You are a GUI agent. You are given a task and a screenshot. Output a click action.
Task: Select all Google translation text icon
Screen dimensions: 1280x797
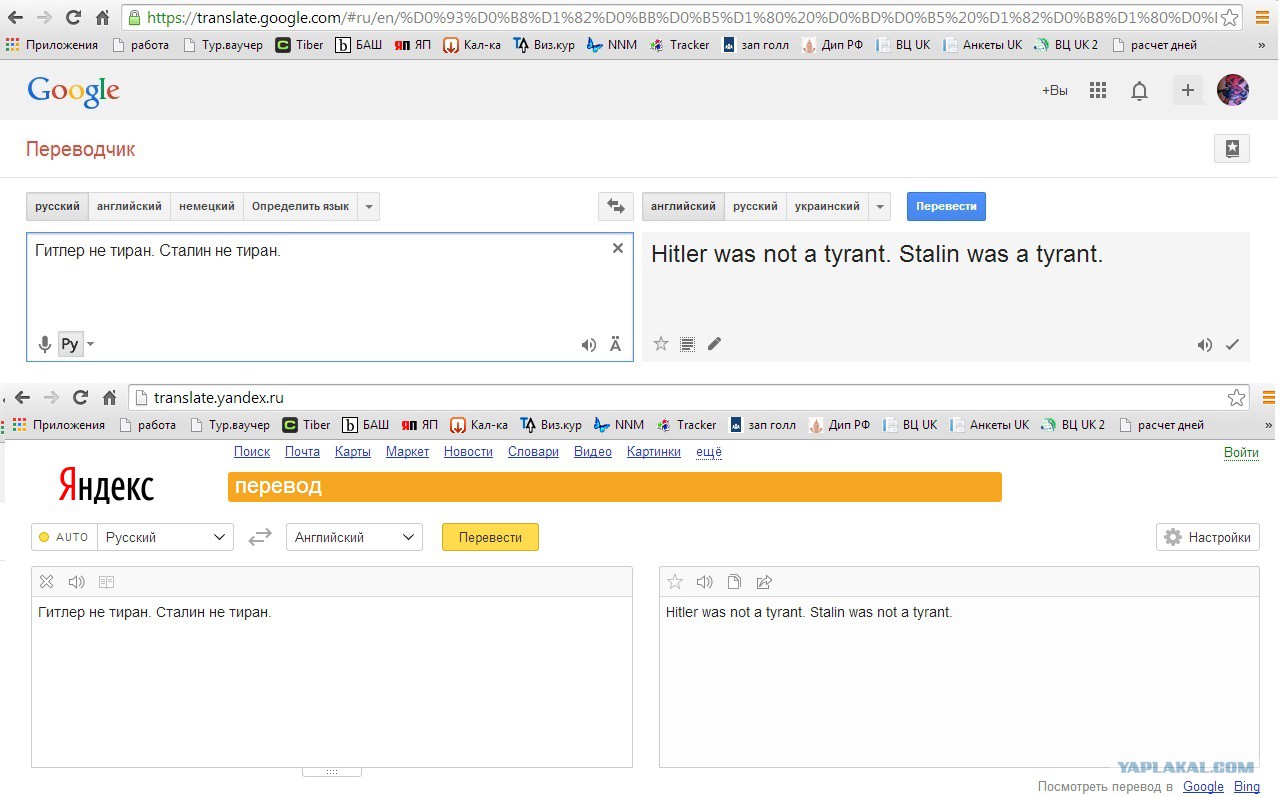click(687, 344)
